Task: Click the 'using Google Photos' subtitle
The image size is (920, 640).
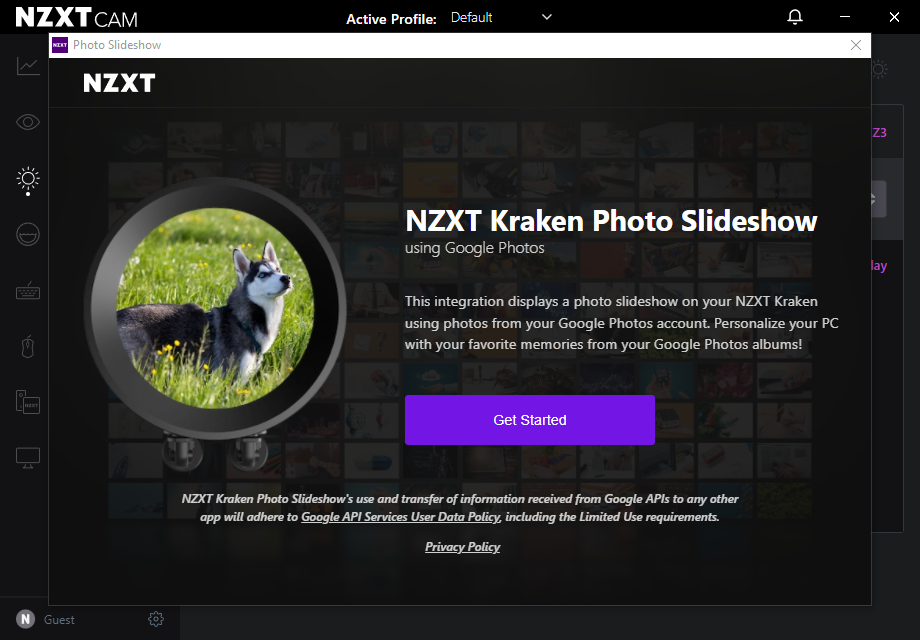Action: (475, 248)
